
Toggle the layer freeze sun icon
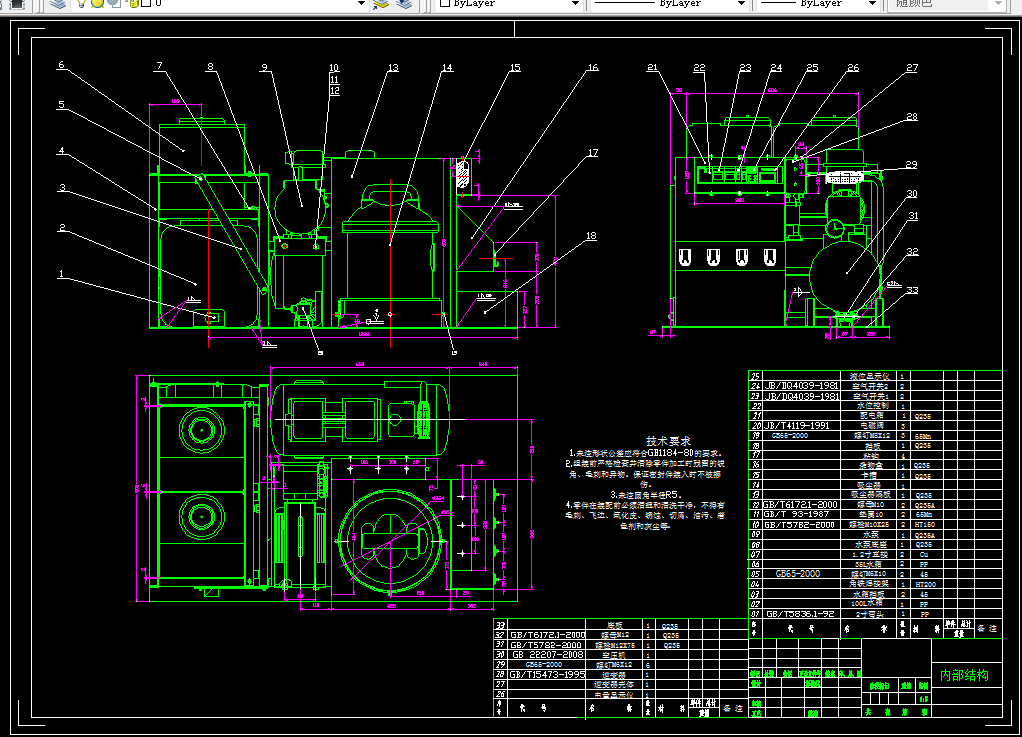[x=97, y=4]
